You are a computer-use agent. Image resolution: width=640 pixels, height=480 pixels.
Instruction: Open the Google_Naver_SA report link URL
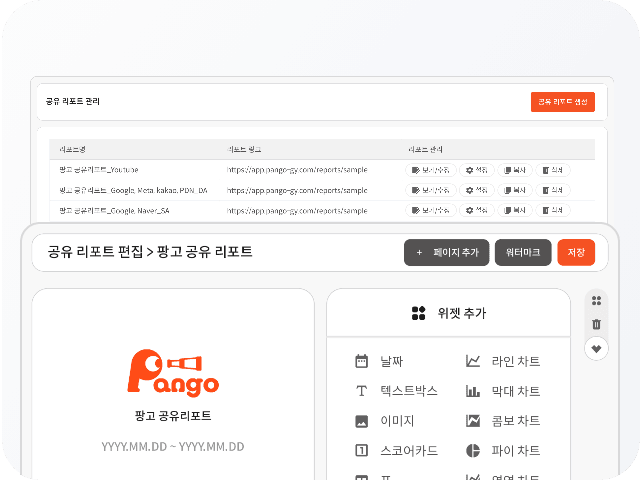(297, 211)
